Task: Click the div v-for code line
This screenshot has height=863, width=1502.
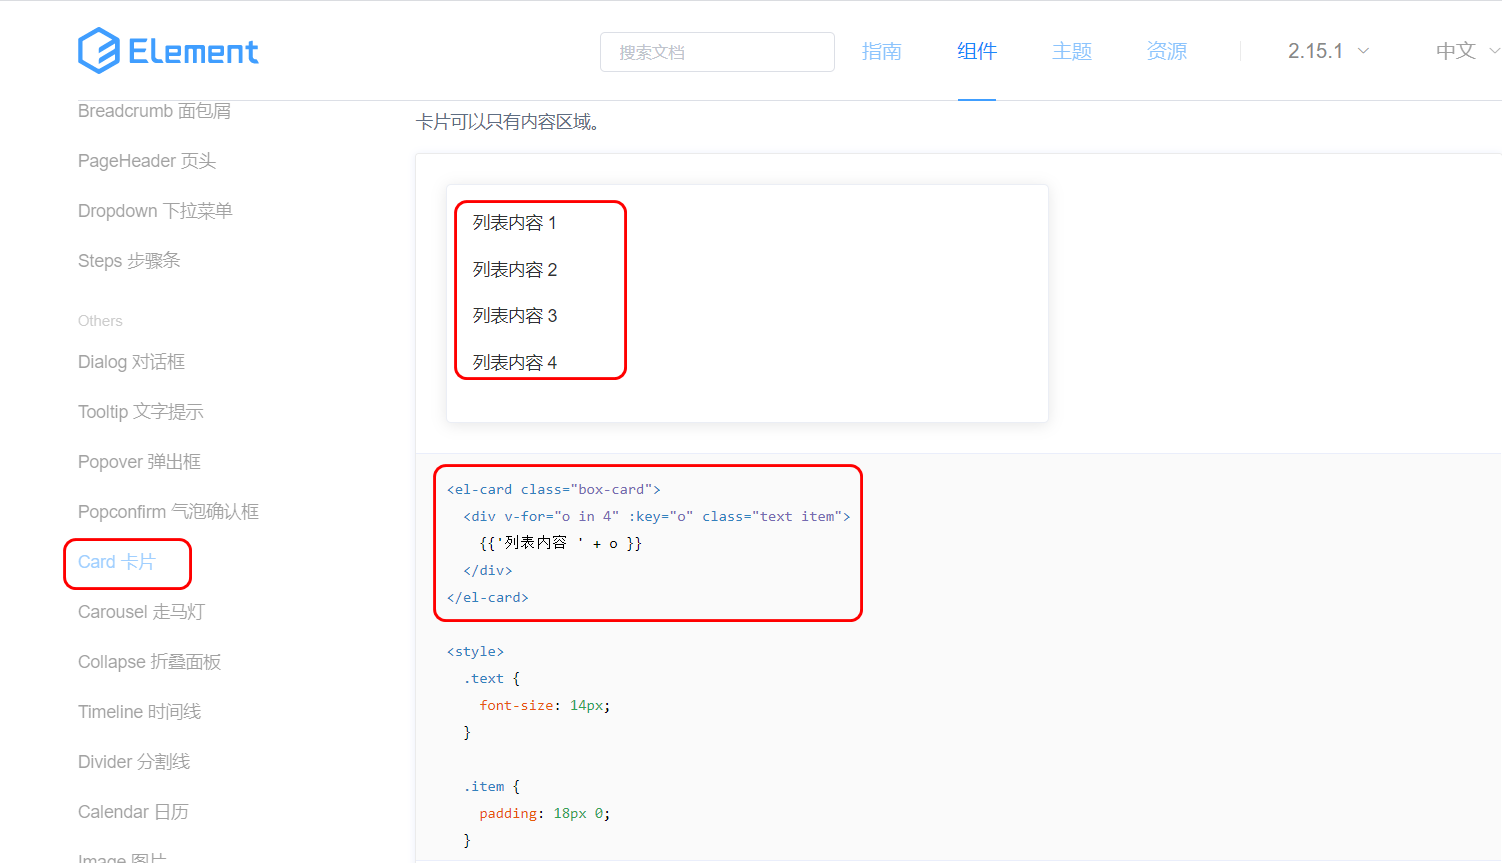Action: [x=657, y=517]
